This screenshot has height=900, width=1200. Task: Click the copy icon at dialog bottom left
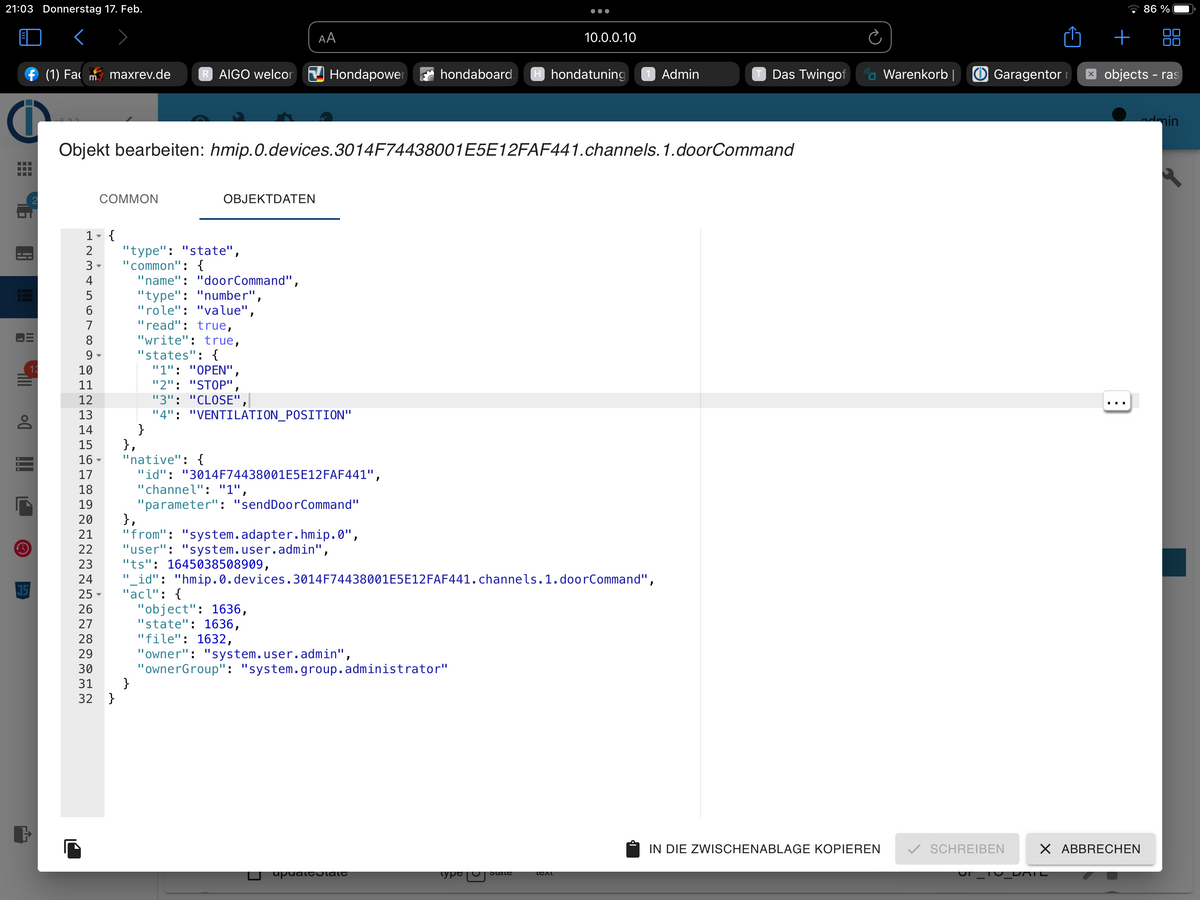[72, 849]
